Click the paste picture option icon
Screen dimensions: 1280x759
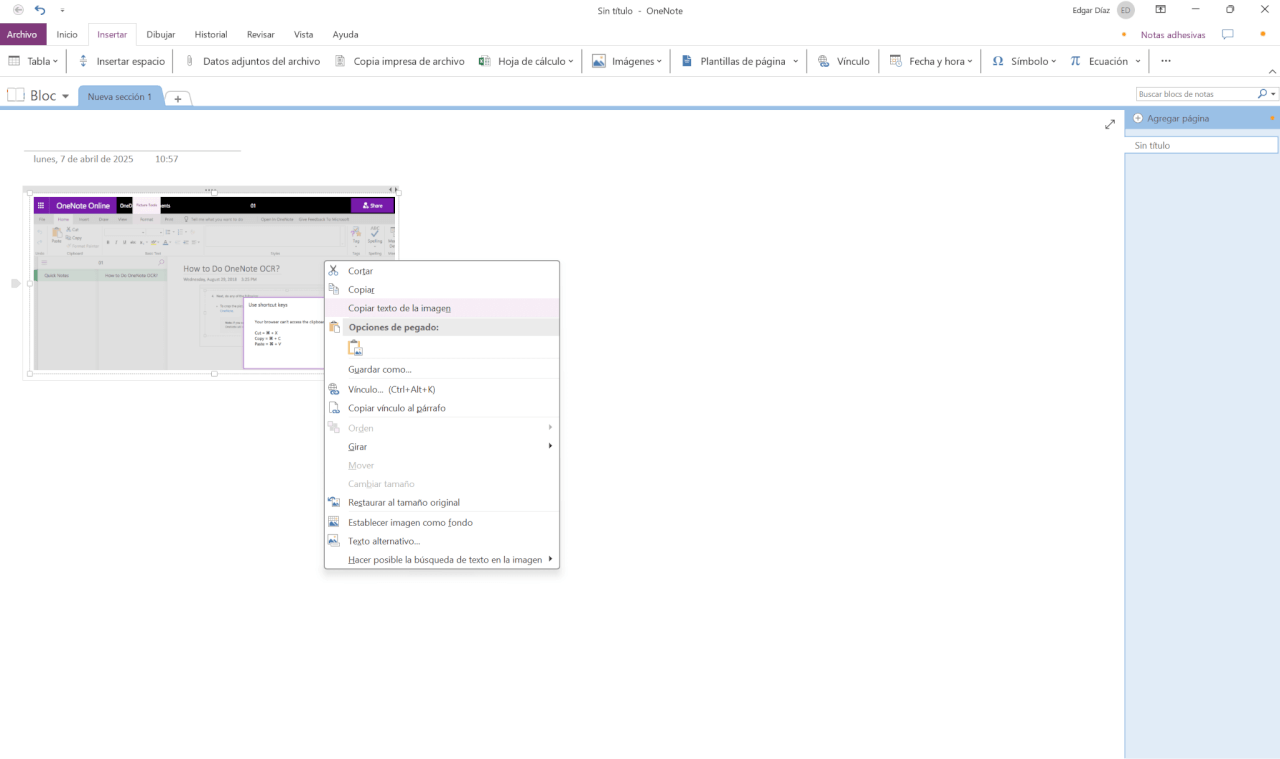click(355, 348)
